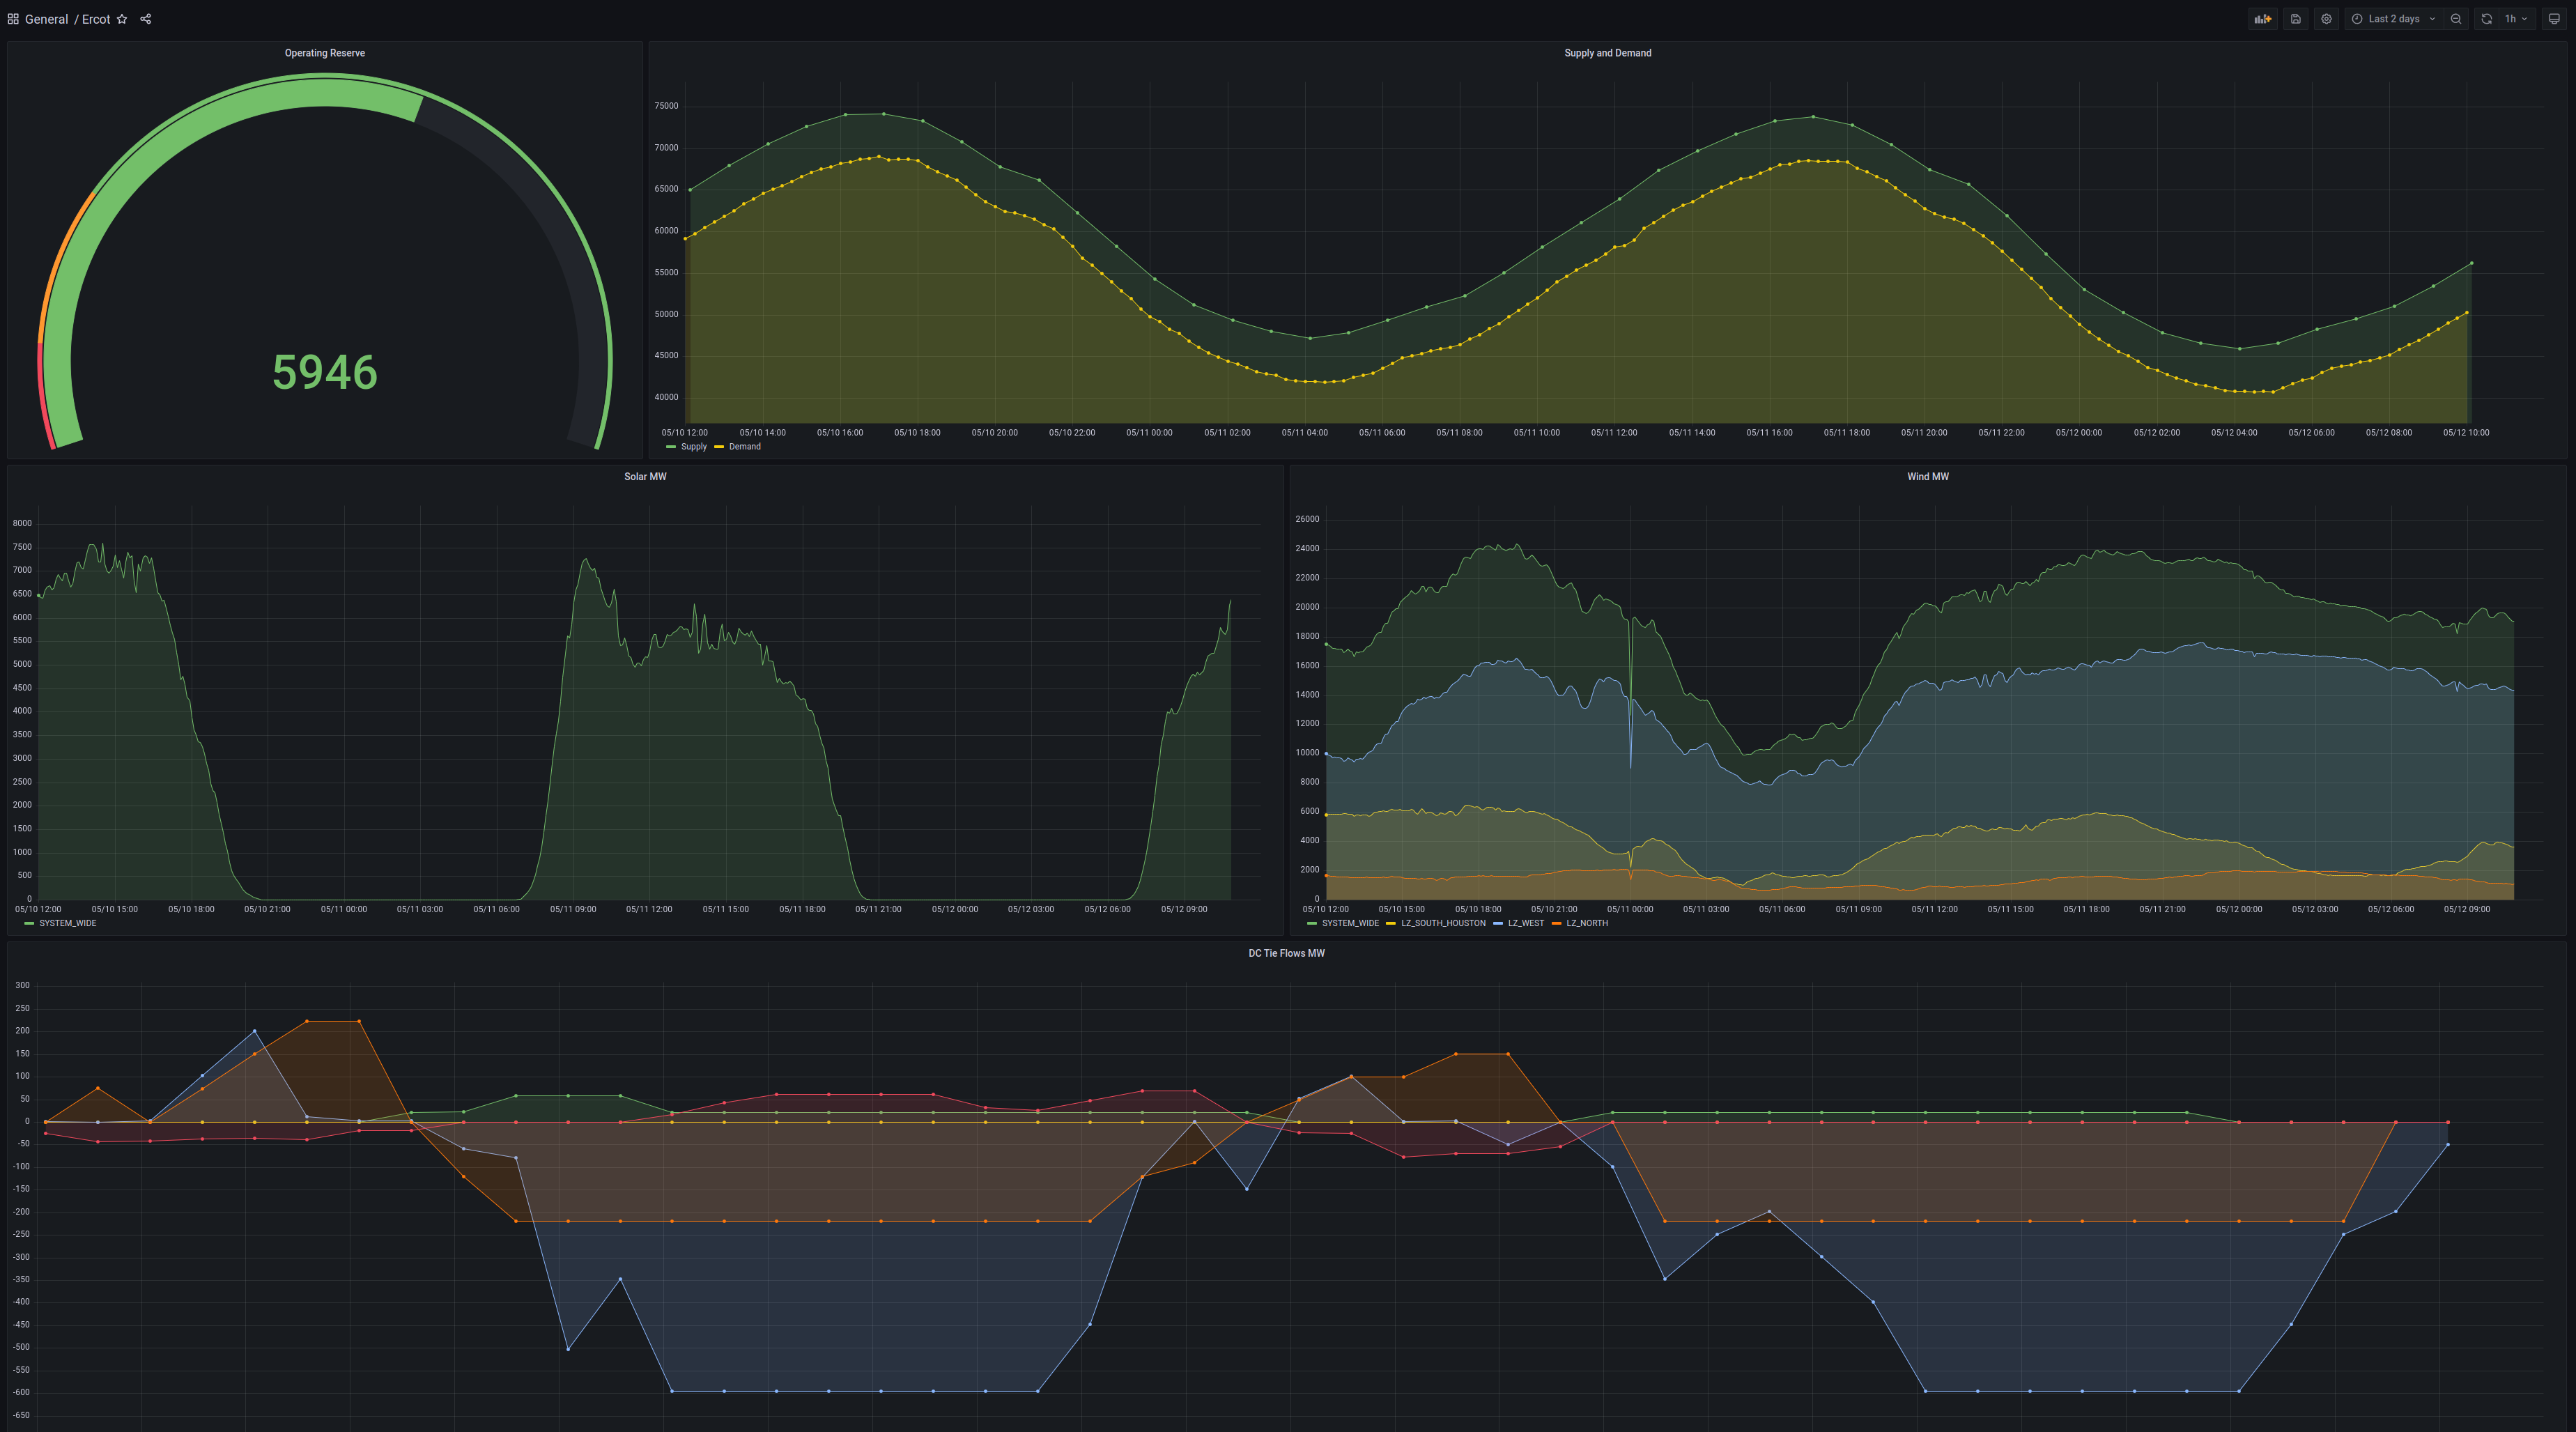
Task: Open the Supply and Demand panel menu
Action: pyautogui.click(x=1607, y=53)
